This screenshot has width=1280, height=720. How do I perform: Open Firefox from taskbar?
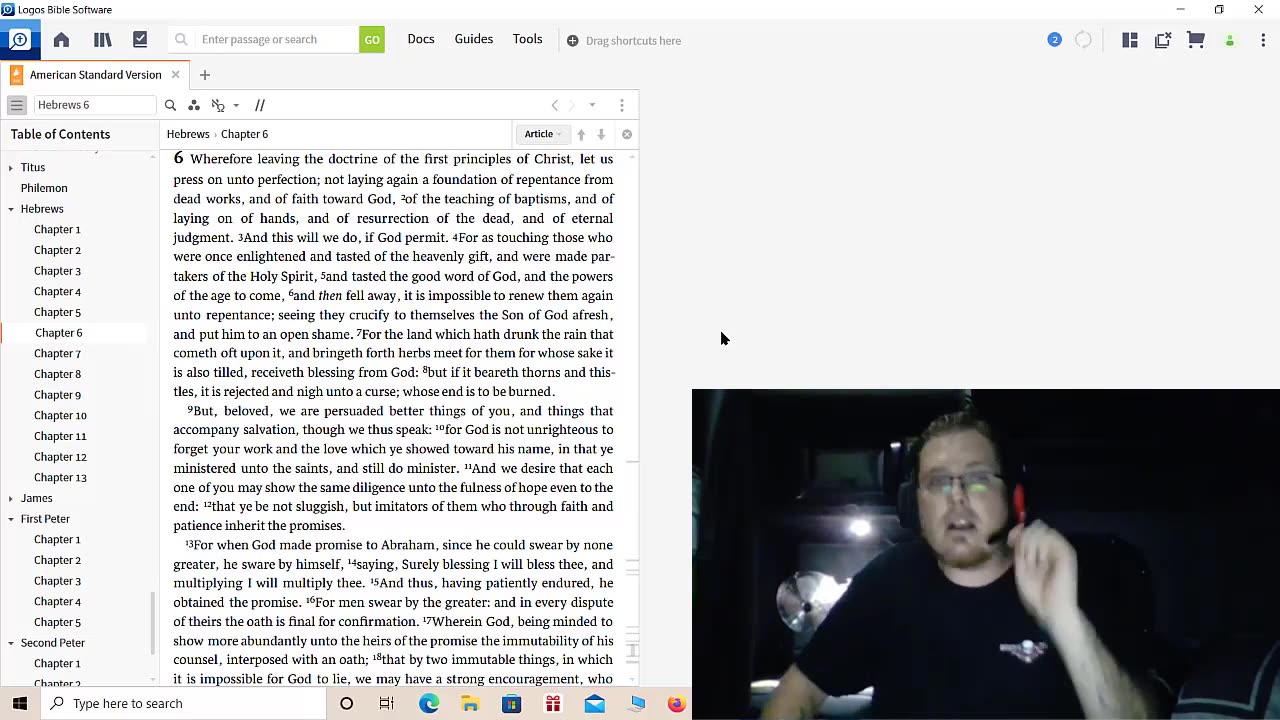coord(677,703)
